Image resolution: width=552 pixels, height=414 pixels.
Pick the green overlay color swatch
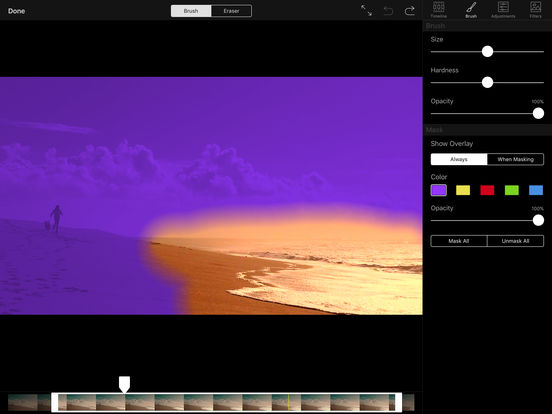(x=512, y=190)
